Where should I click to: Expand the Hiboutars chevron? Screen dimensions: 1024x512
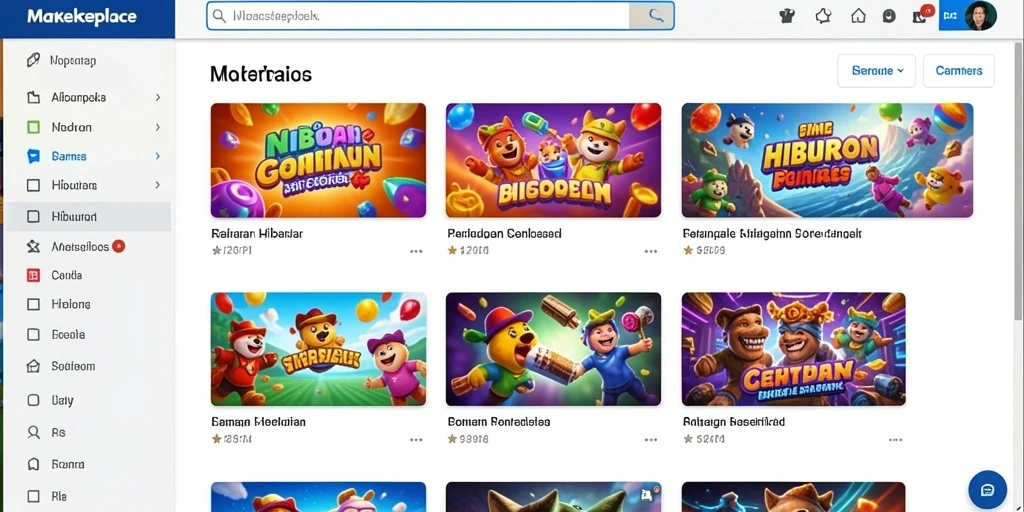point(157,185)
